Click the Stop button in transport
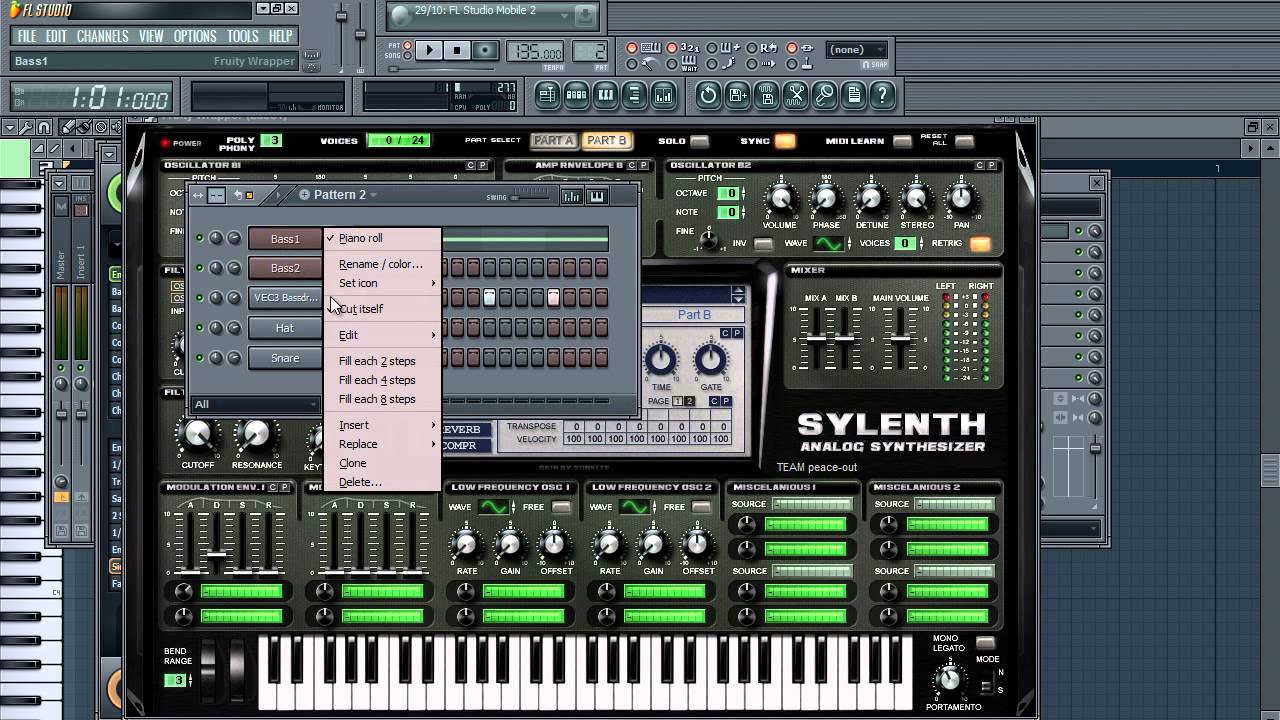Viewport: 1280px width, 720px height. pos(457,50)
